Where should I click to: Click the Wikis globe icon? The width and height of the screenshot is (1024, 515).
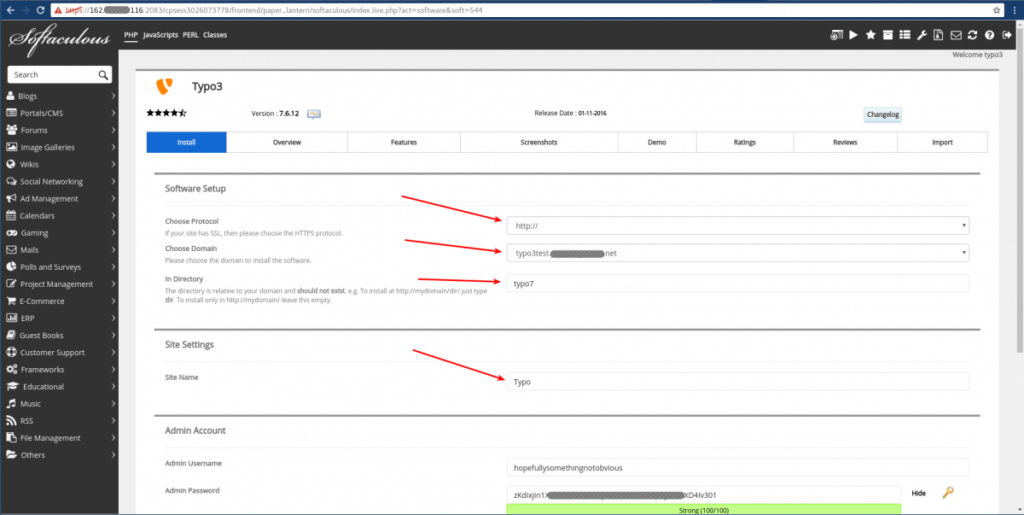11,164
